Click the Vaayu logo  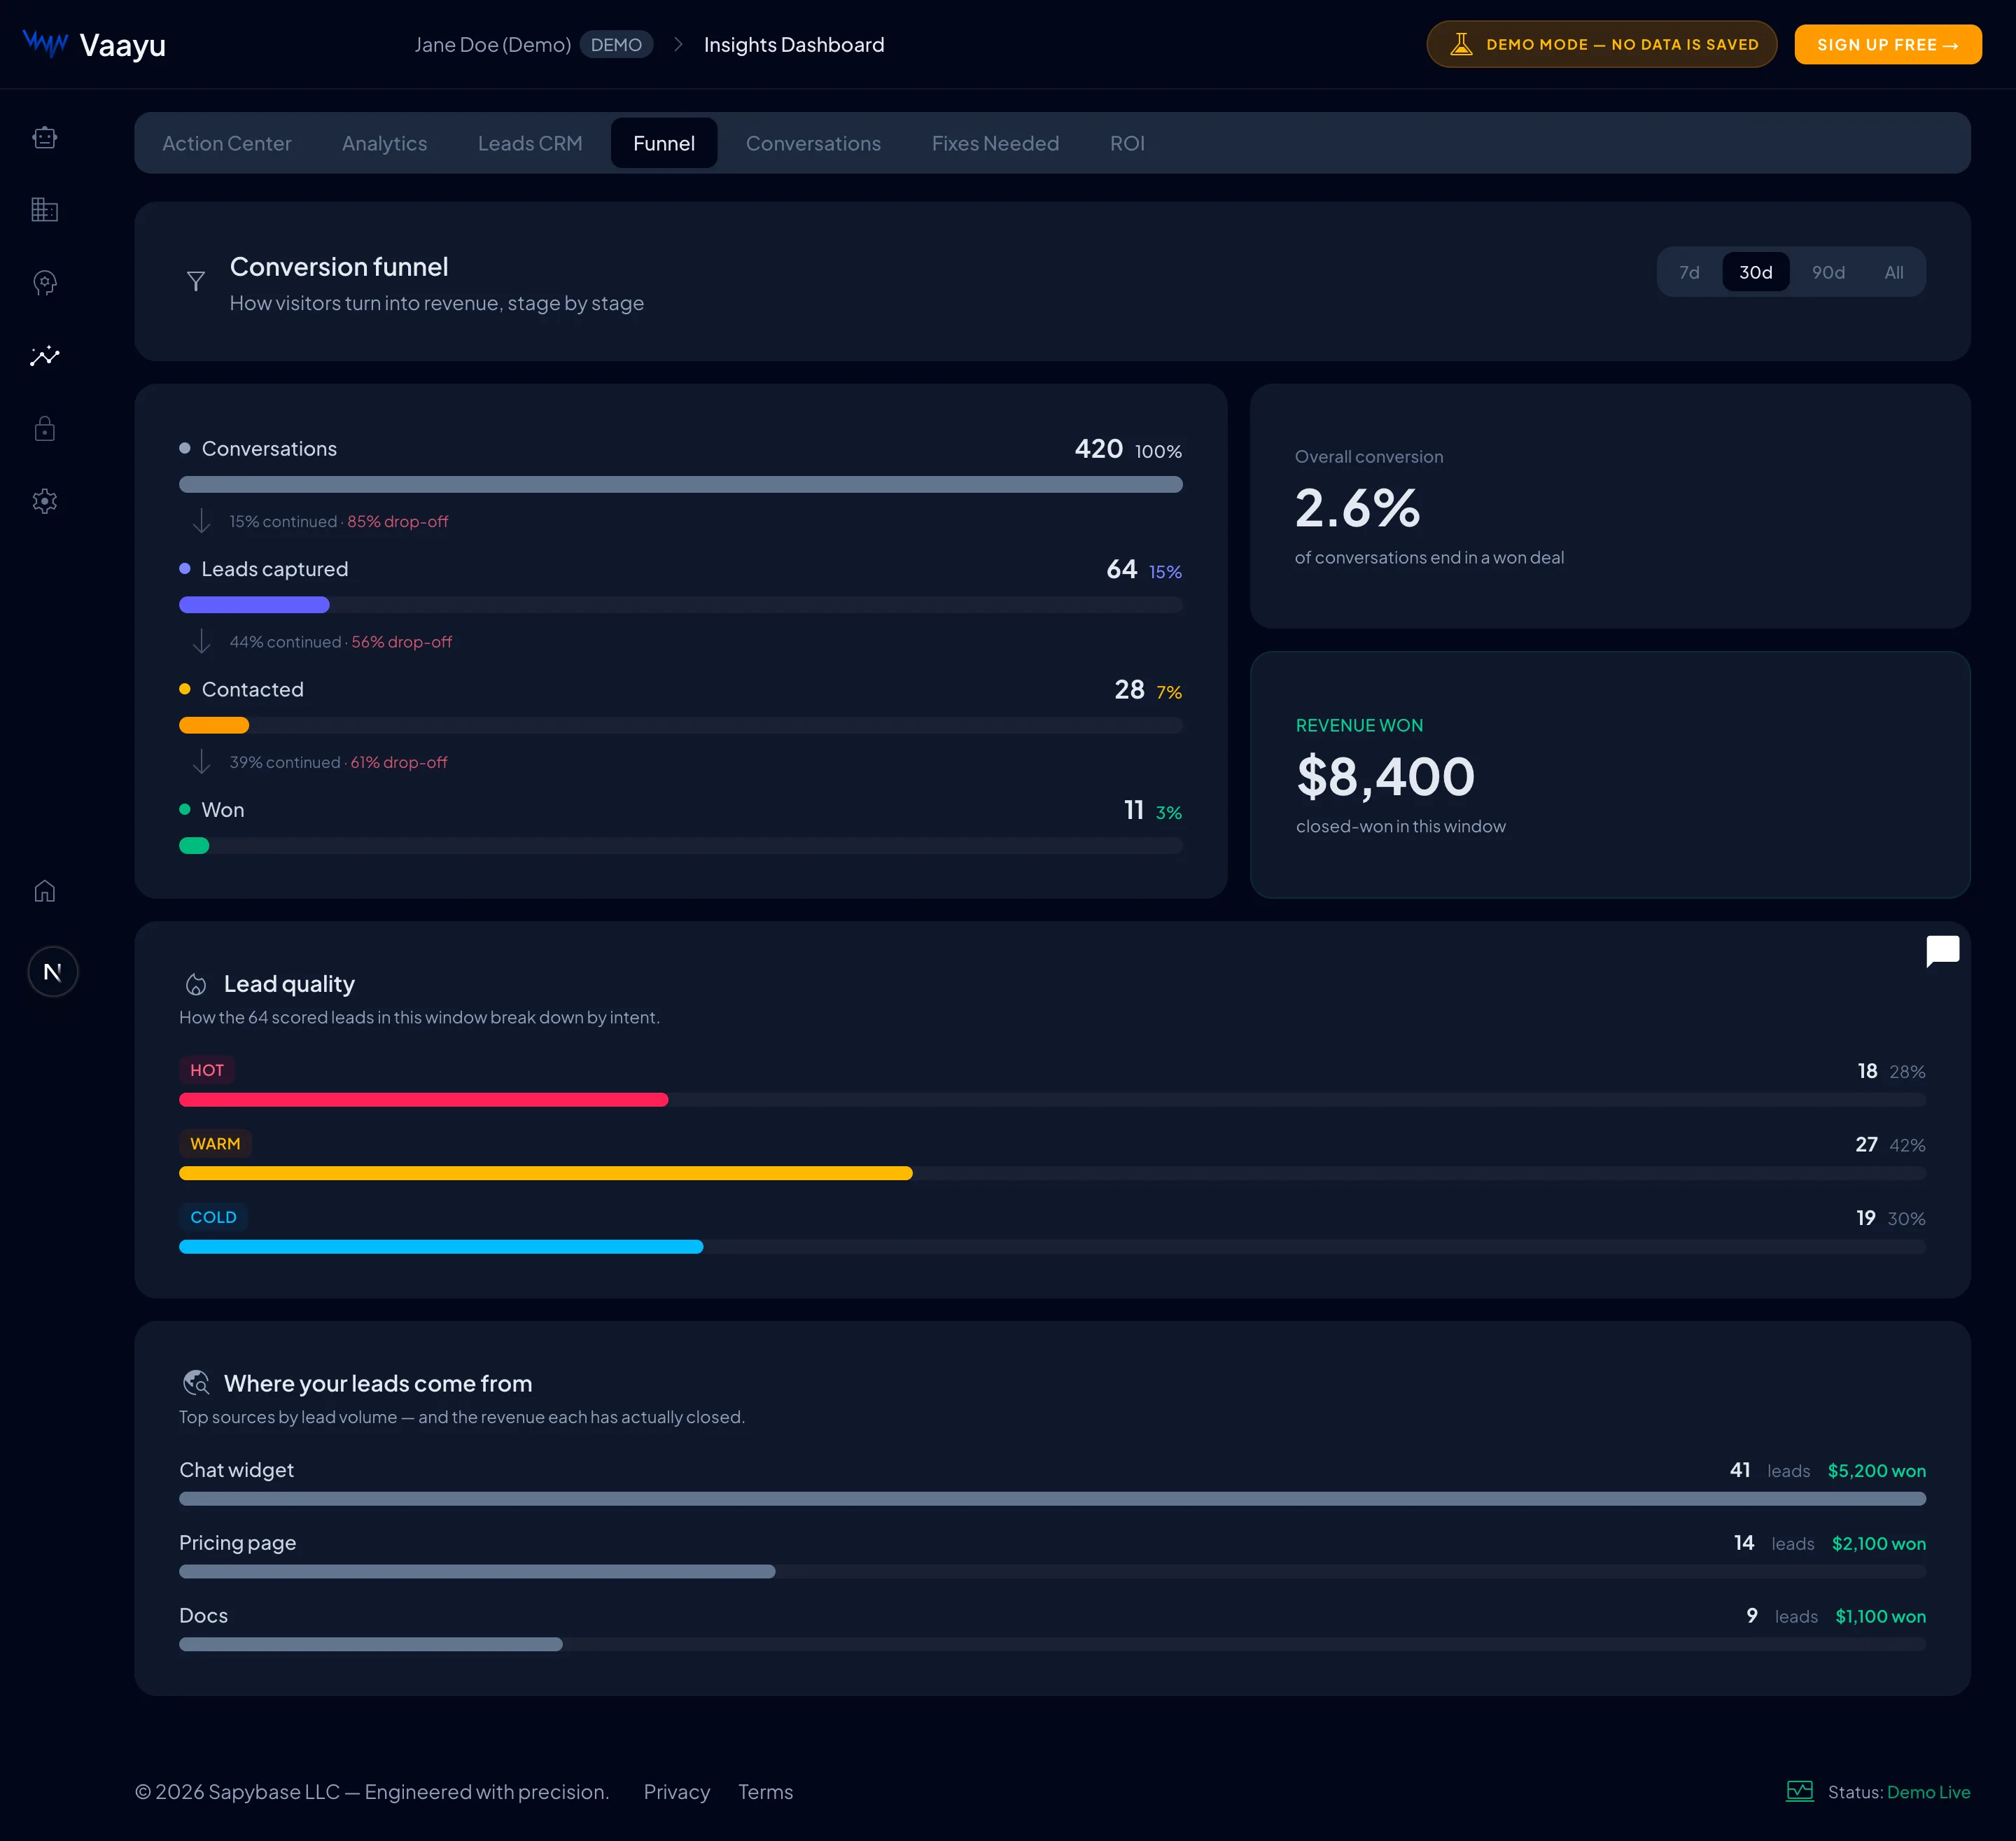tap(94, 45)
